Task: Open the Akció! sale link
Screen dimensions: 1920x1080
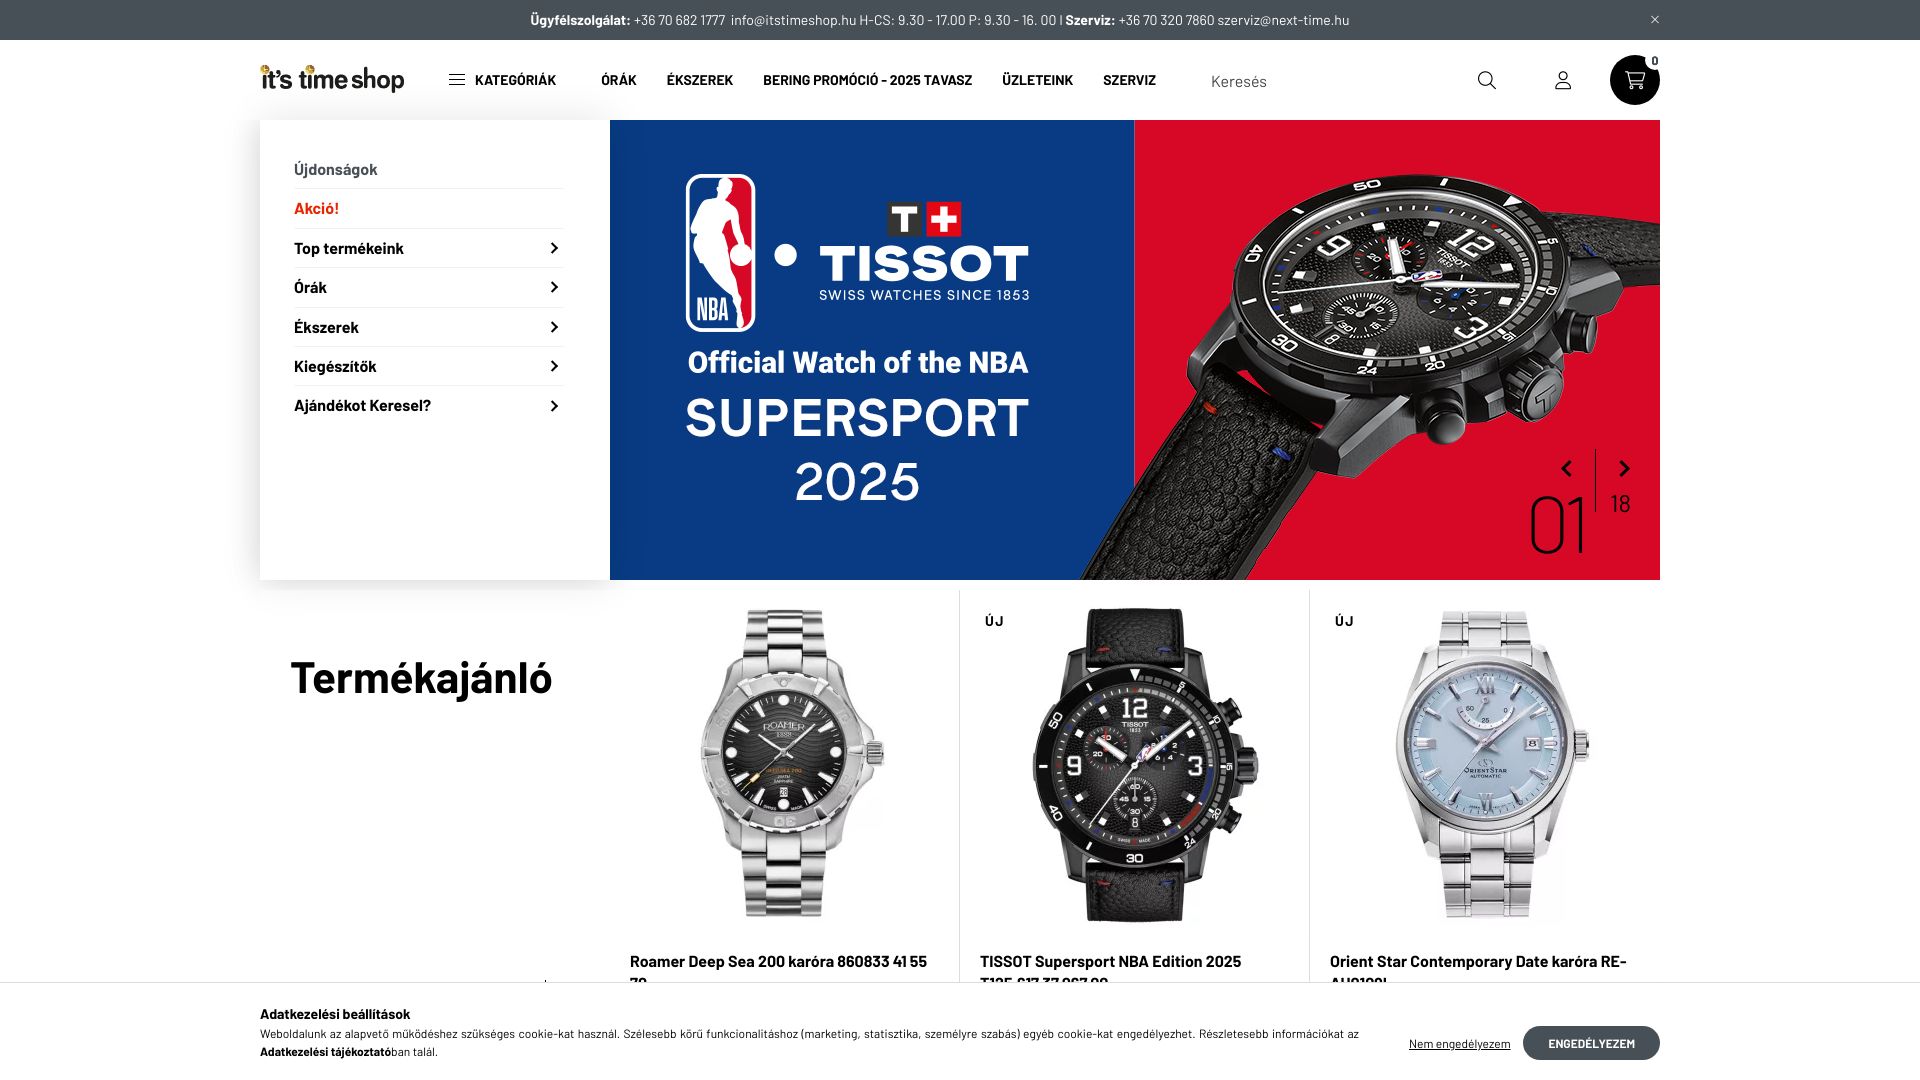Action: coord(316,208)
